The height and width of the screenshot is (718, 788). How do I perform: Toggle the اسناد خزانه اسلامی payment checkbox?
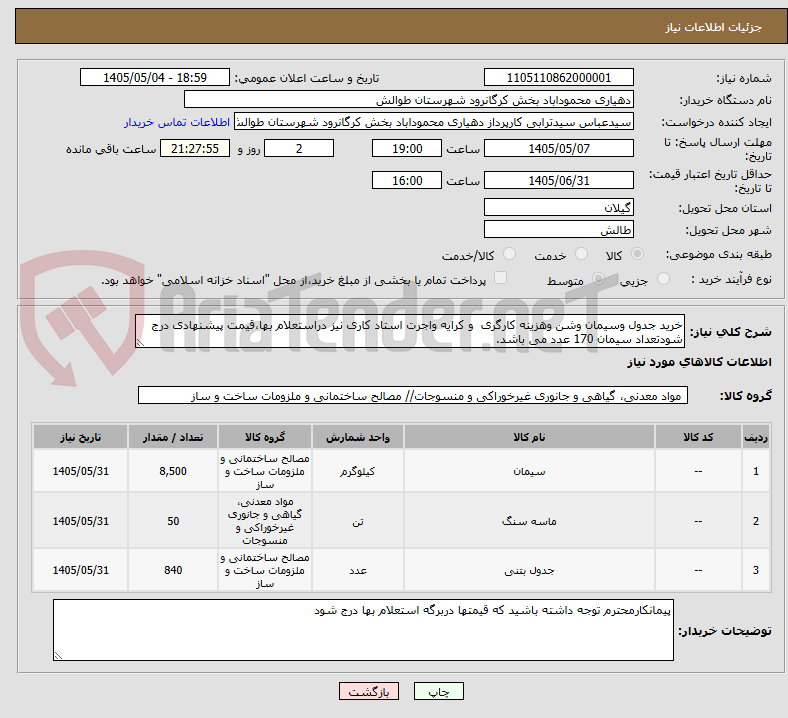[500, 278]
